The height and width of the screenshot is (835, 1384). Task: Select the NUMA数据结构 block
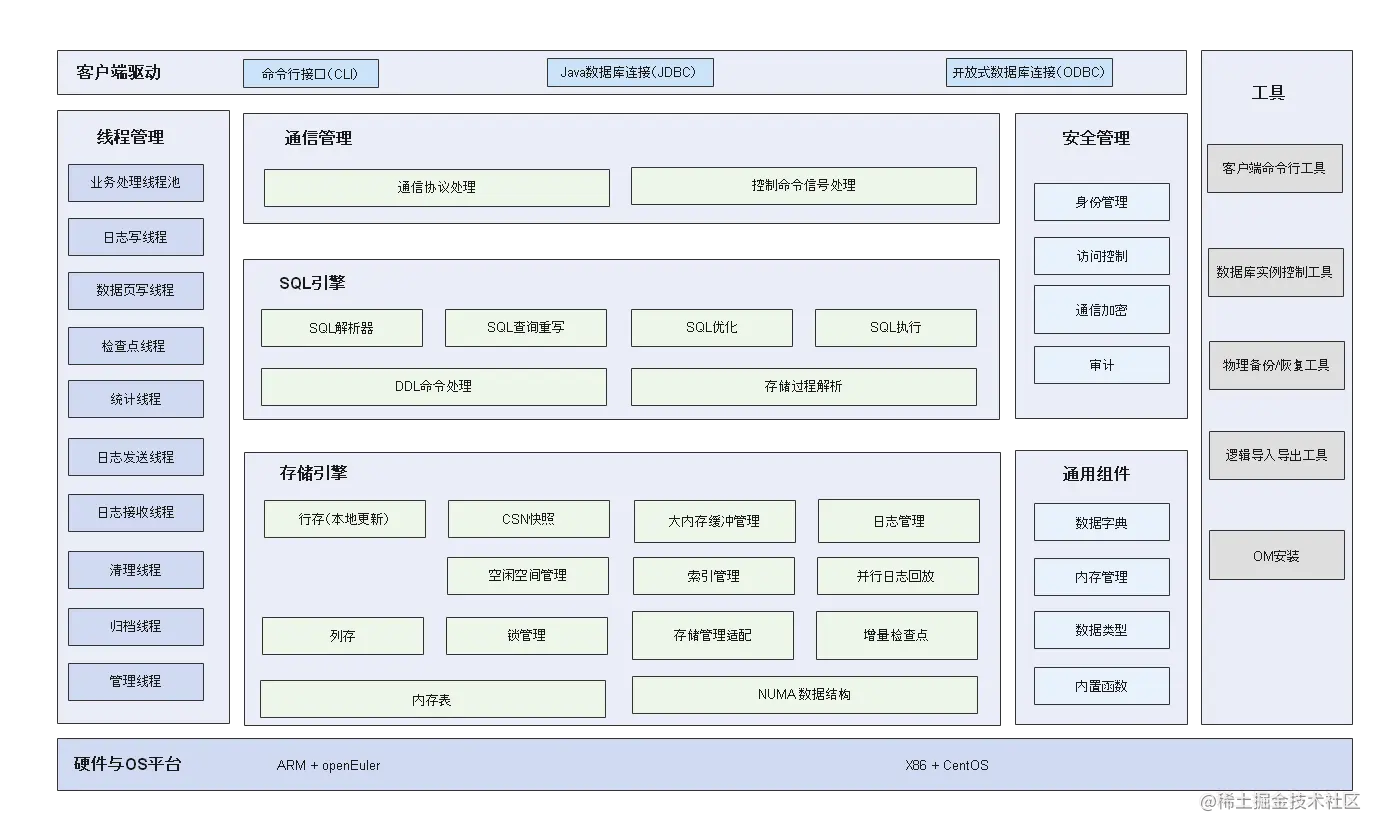tap(804, 694)
